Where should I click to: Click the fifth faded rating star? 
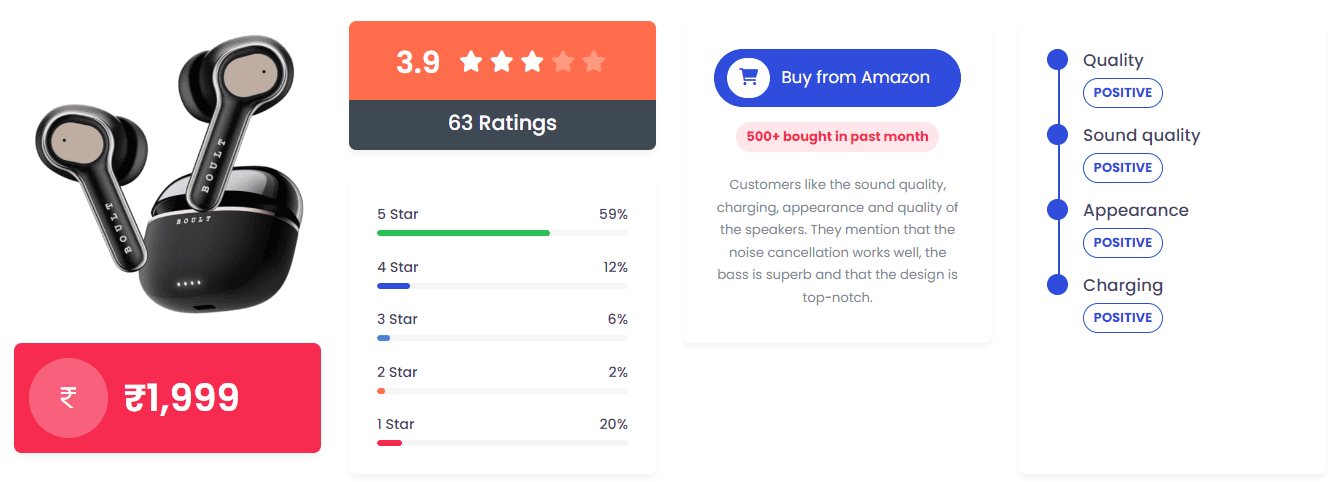(594, 62)
